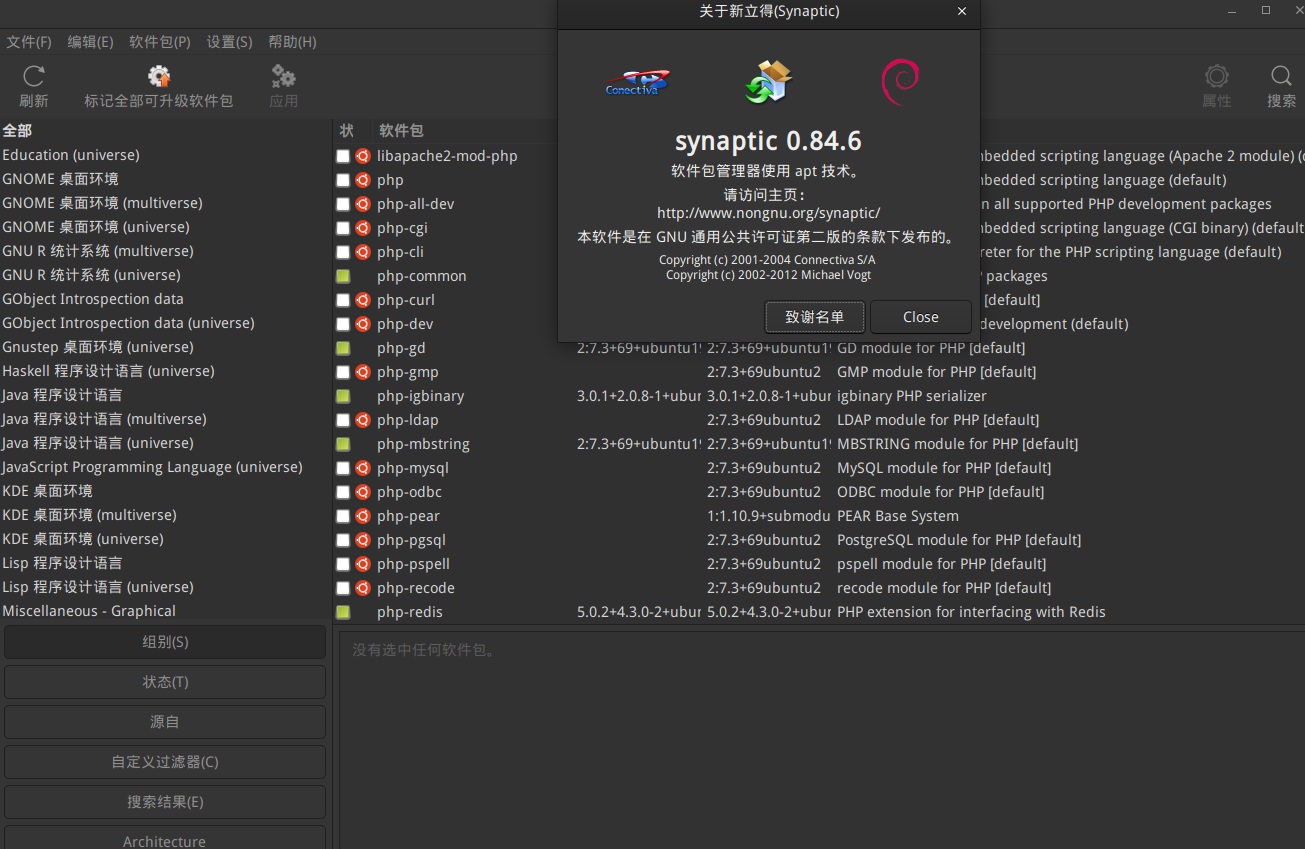Sort by the 状 status column header
The width and height of the screenshot is (1305, 849).
click(347, 131)
